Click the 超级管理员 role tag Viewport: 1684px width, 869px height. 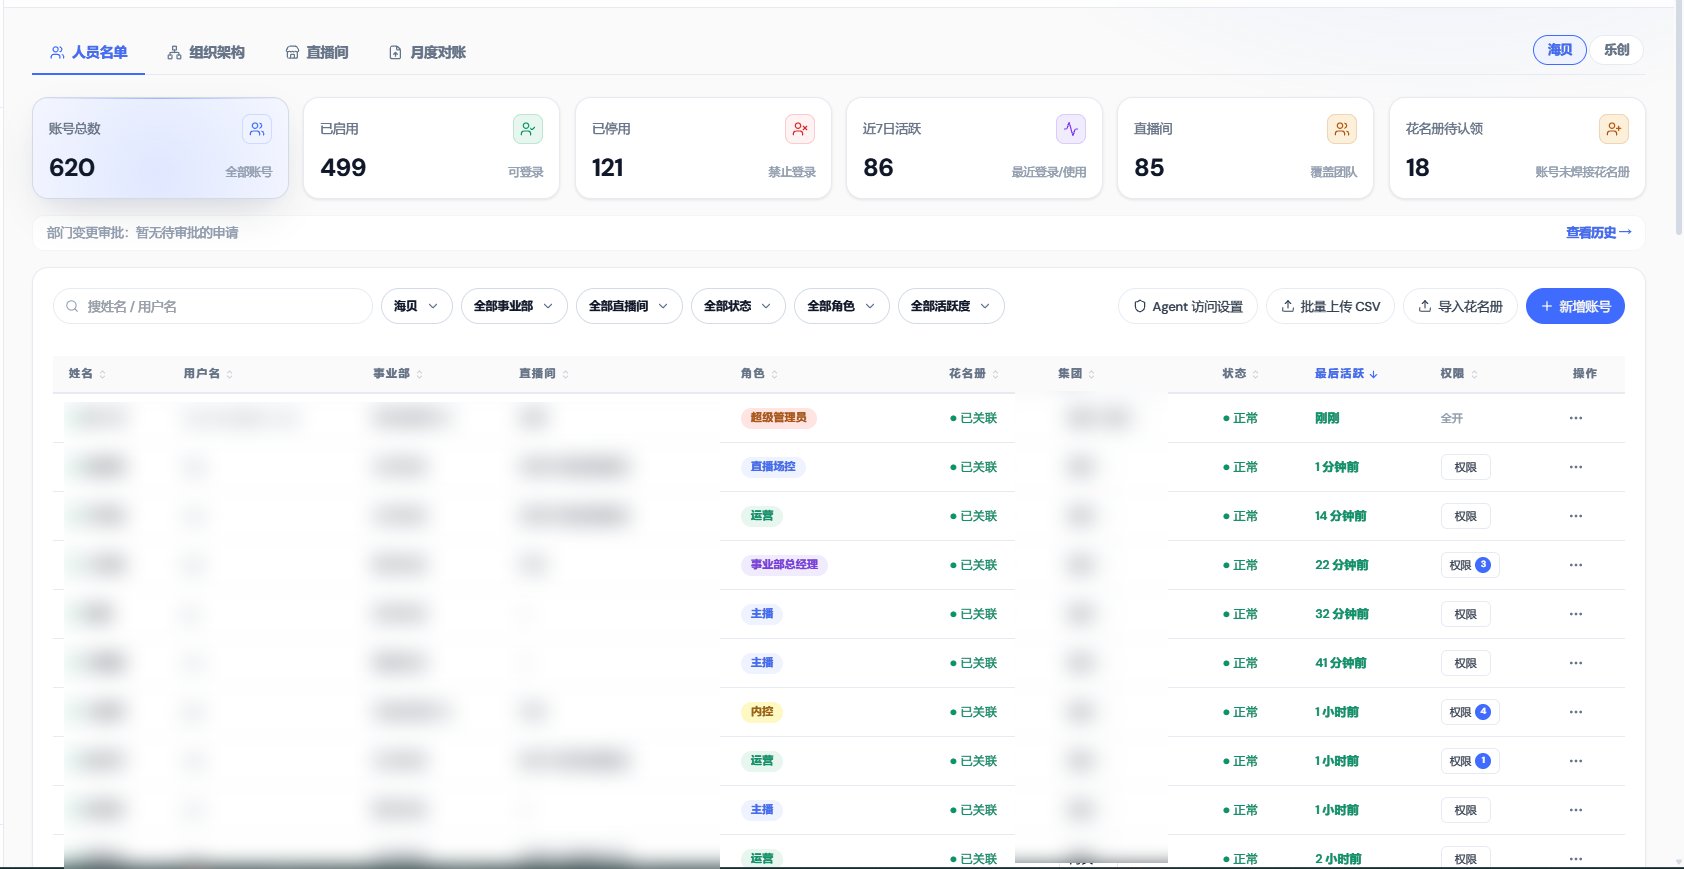click(778, 418)
